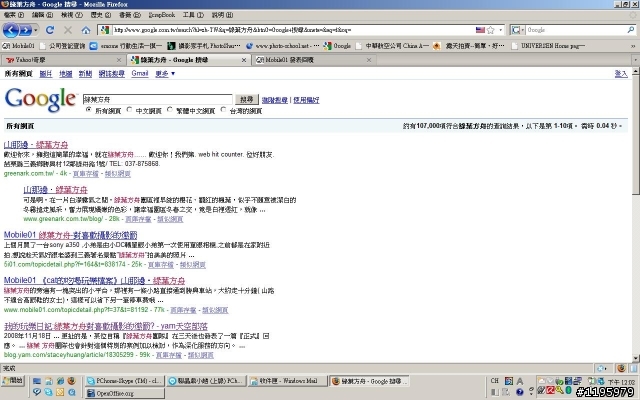Open the Mobile01 bookmark in bookmarks toolbar
Image resolution: width=640 pixels, height=400 pixels.
(x=18, y=46)
